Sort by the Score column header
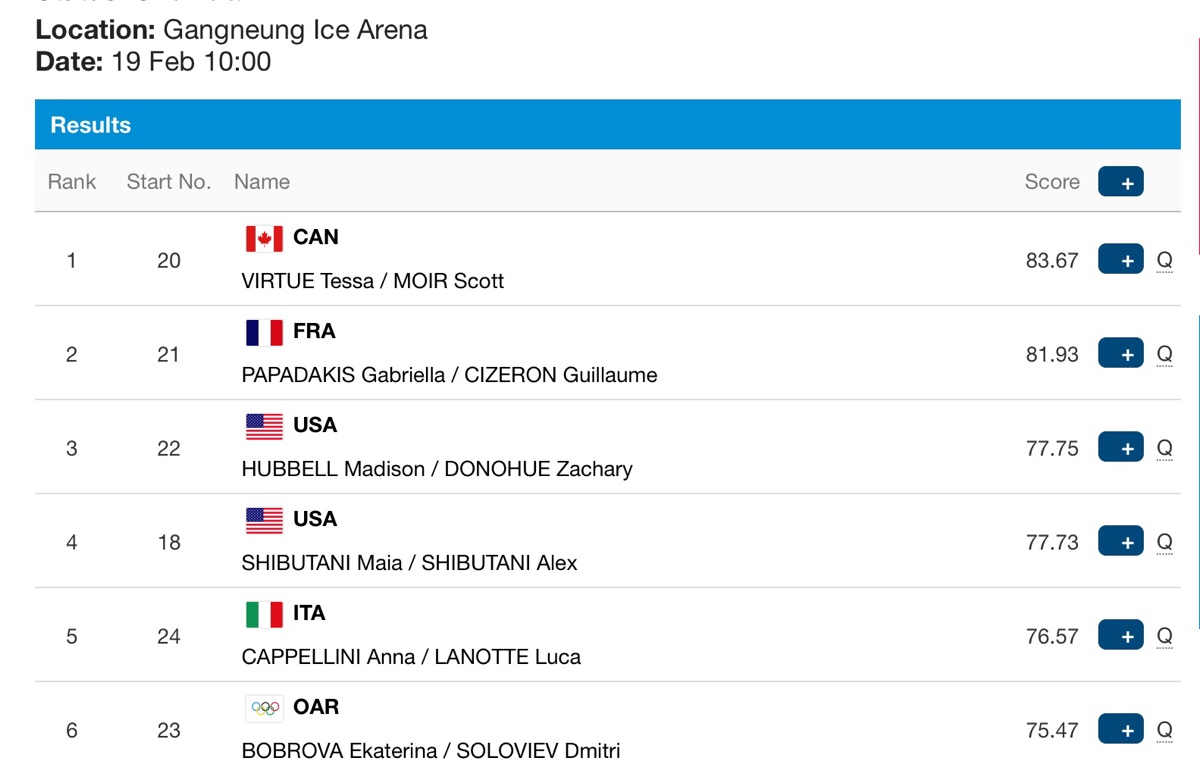 point(1052,182)
